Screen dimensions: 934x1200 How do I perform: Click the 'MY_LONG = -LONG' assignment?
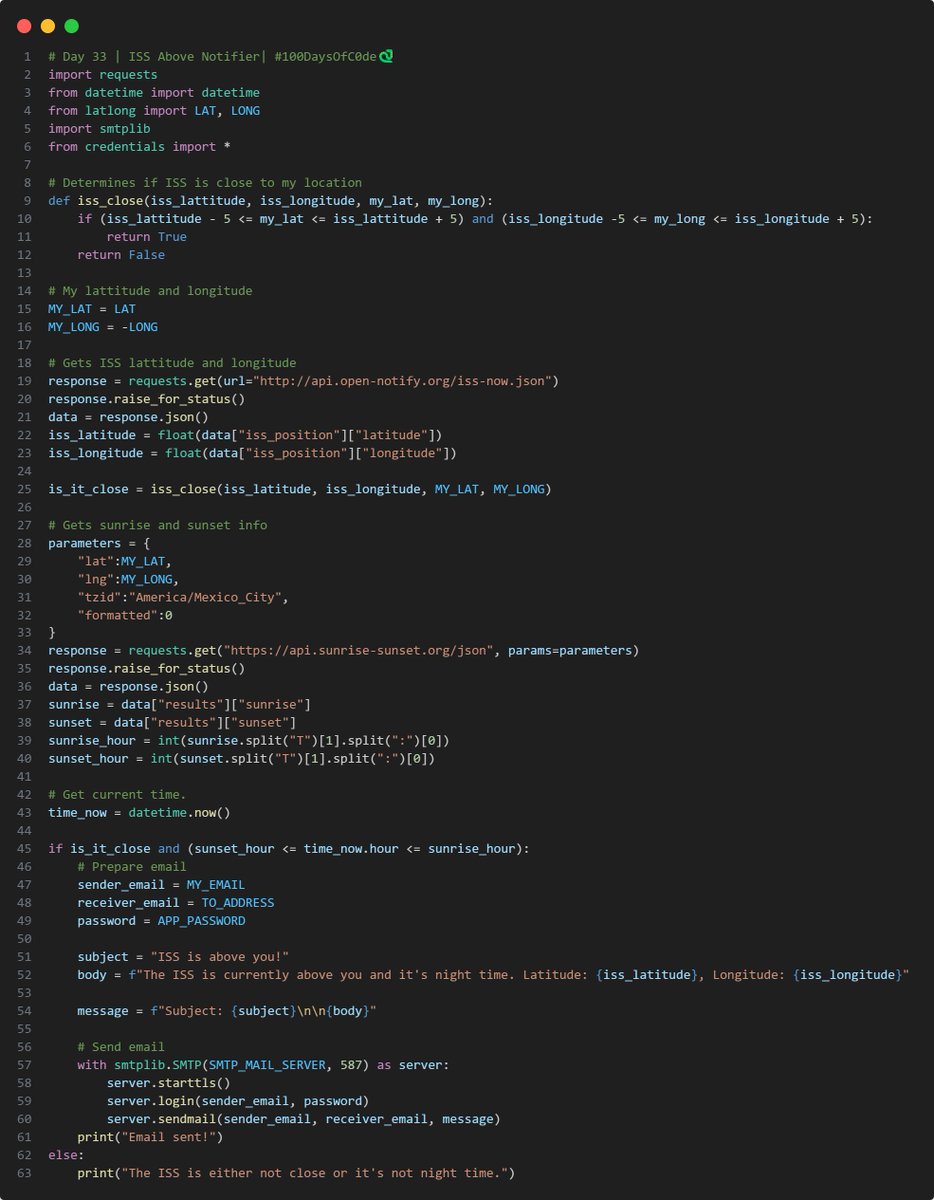coord(103,327)
